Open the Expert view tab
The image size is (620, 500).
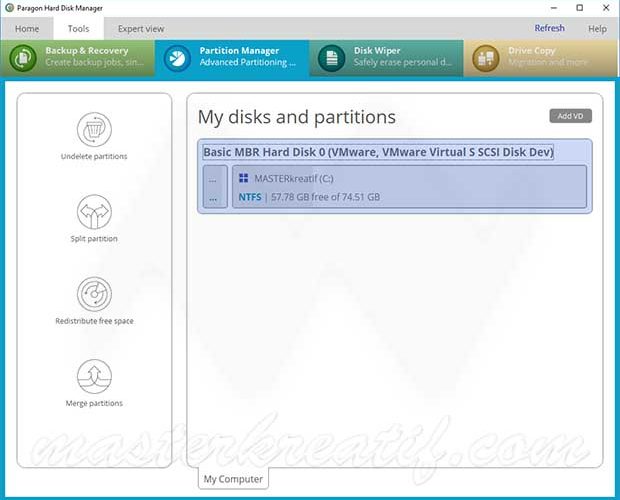coord(141,29)
